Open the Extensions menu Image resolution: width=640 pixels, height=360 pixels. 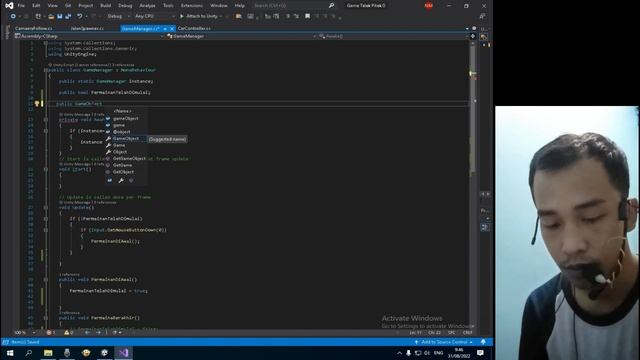pyautogui.click(x=191, y=6)
